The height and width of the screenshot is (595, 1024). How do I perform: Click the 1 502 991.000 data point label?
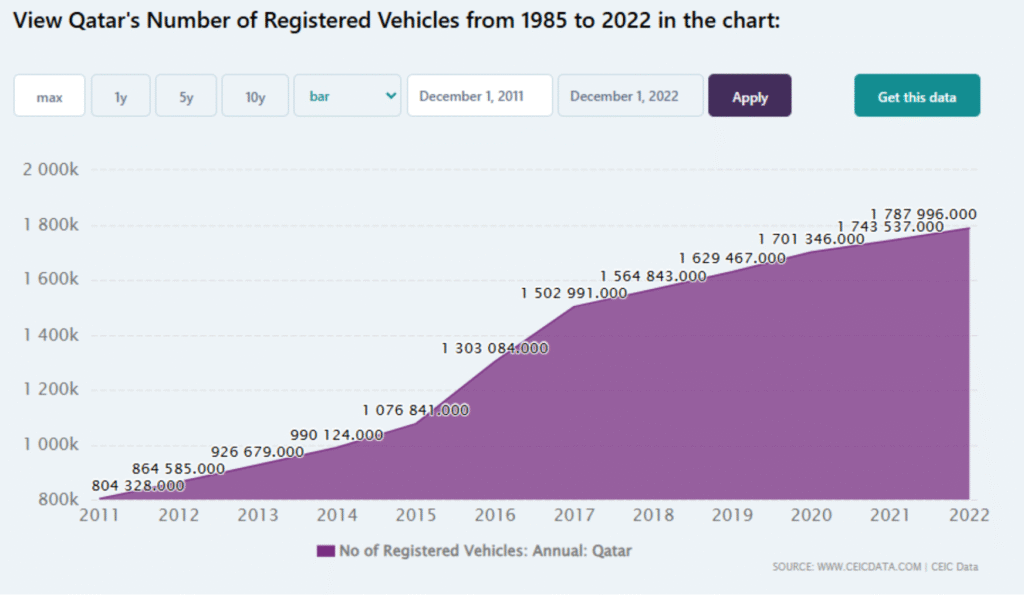[x=574, y=294]
